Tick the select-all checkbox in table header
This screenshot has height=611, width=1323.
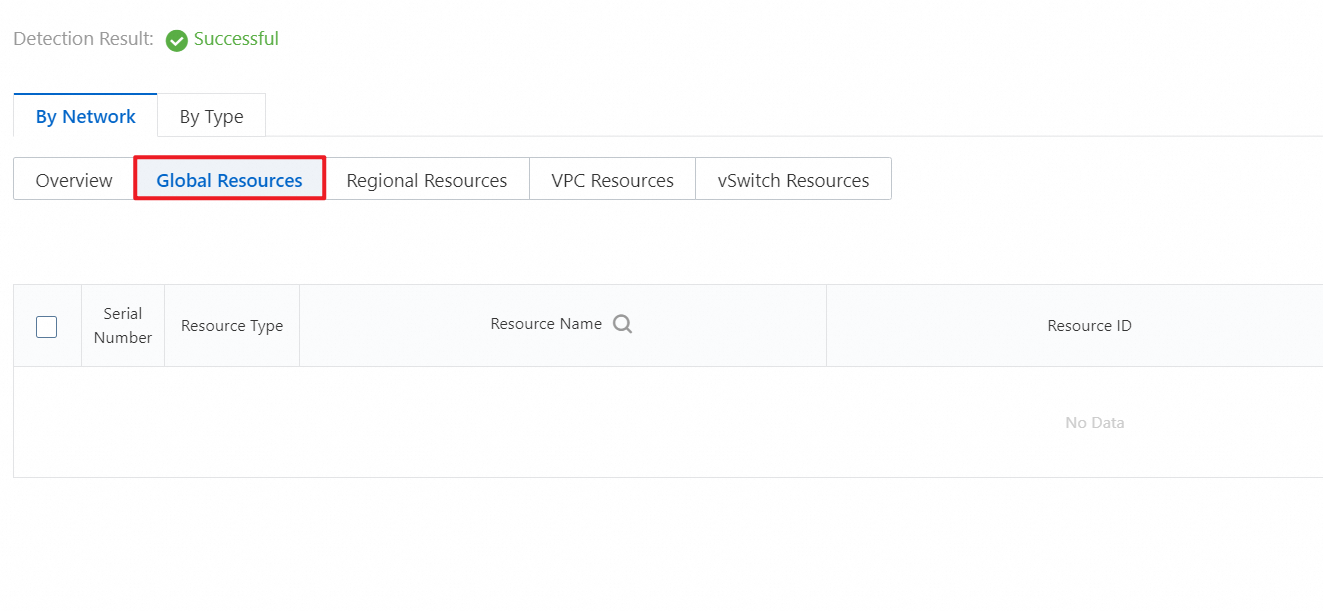tap(46, 326)
